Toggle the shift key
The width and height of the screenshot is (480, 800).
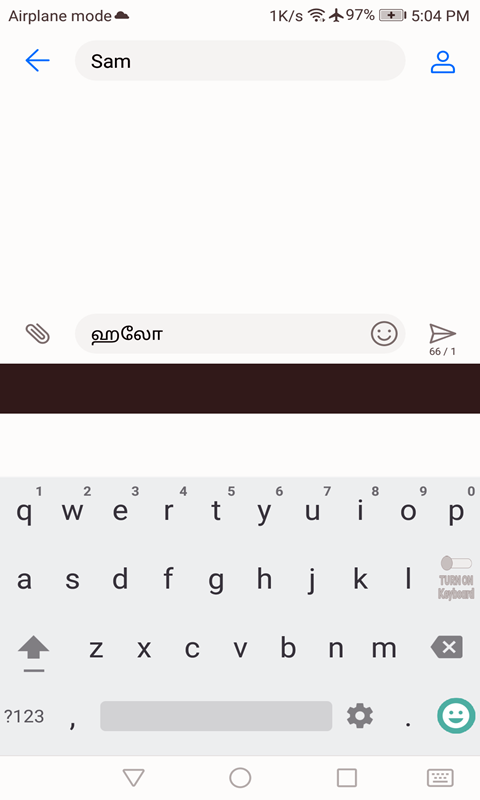(x=34, y=653)
